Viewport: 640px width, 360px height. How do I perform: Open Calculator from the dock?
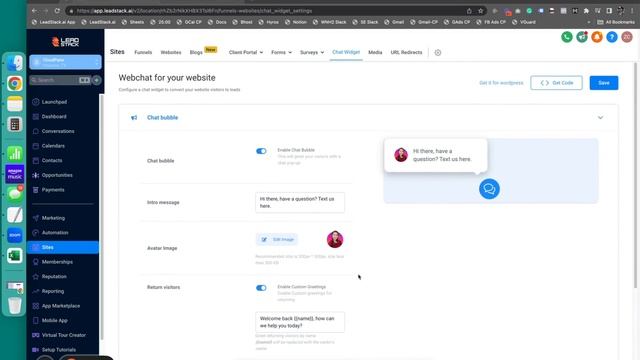[x=15, y=124]
